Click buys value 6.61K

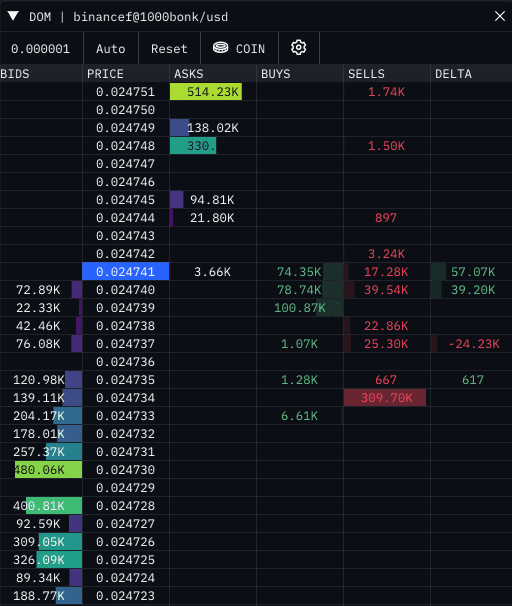299,416
